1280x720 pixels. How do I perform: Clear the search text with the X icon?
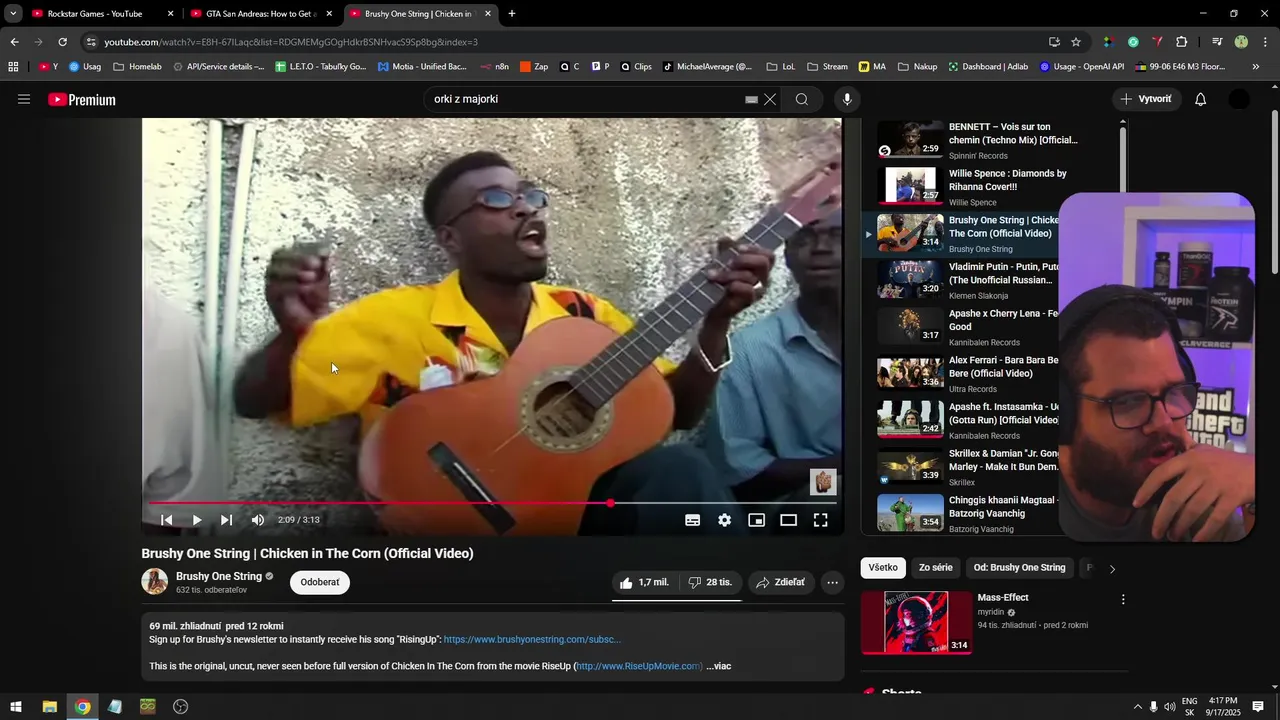click(x=770, y=99)
